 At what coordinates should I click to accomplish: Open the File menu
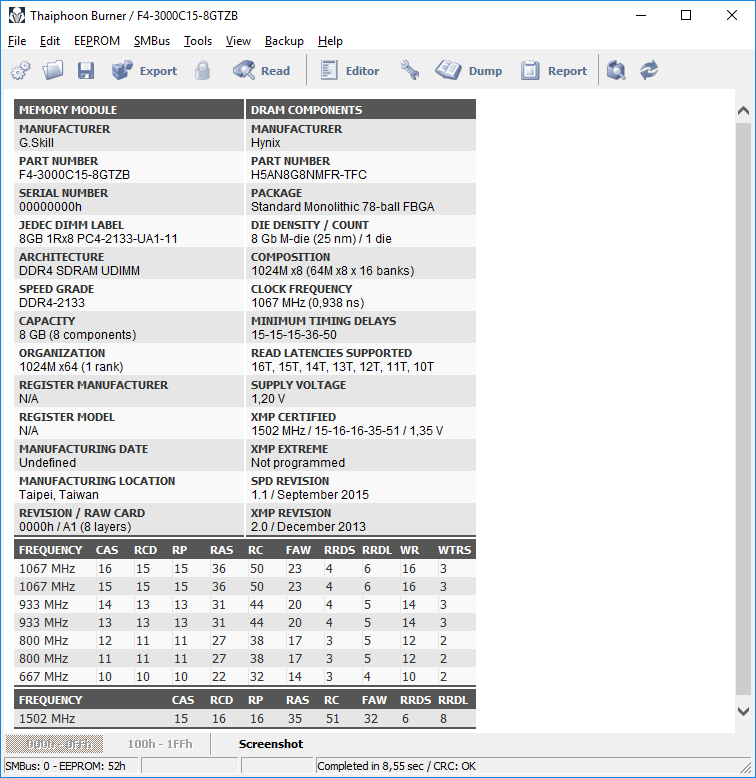(x=17, y=41)
